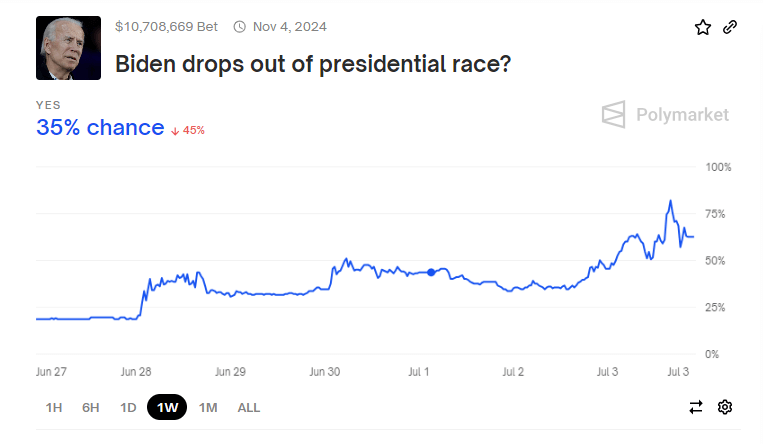
Task: Click the Polymarket logo watermark
Action: pyautogui.click(x=665, y=115)
